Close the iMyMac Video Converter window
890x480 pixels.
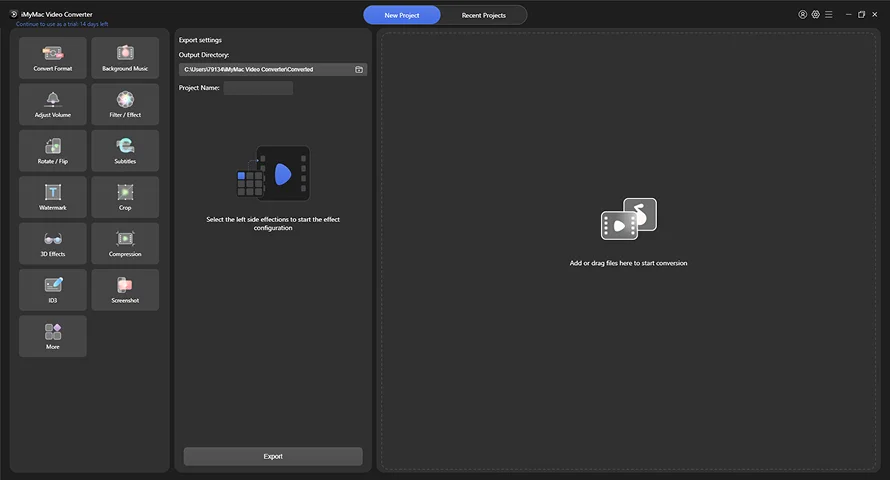point(875,15)
